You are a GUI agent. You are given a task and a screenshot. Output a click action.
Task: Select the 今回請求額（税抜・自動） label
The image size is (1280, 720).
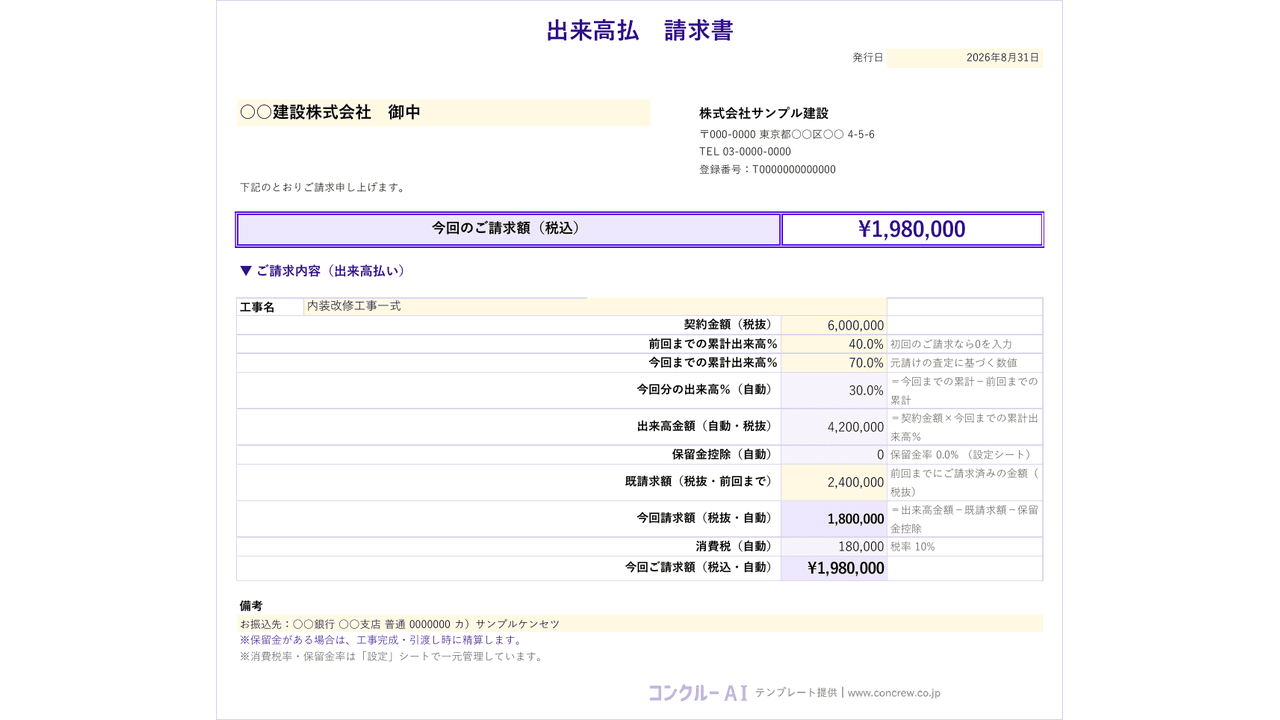pyautogui.click(x=705, y=518)
